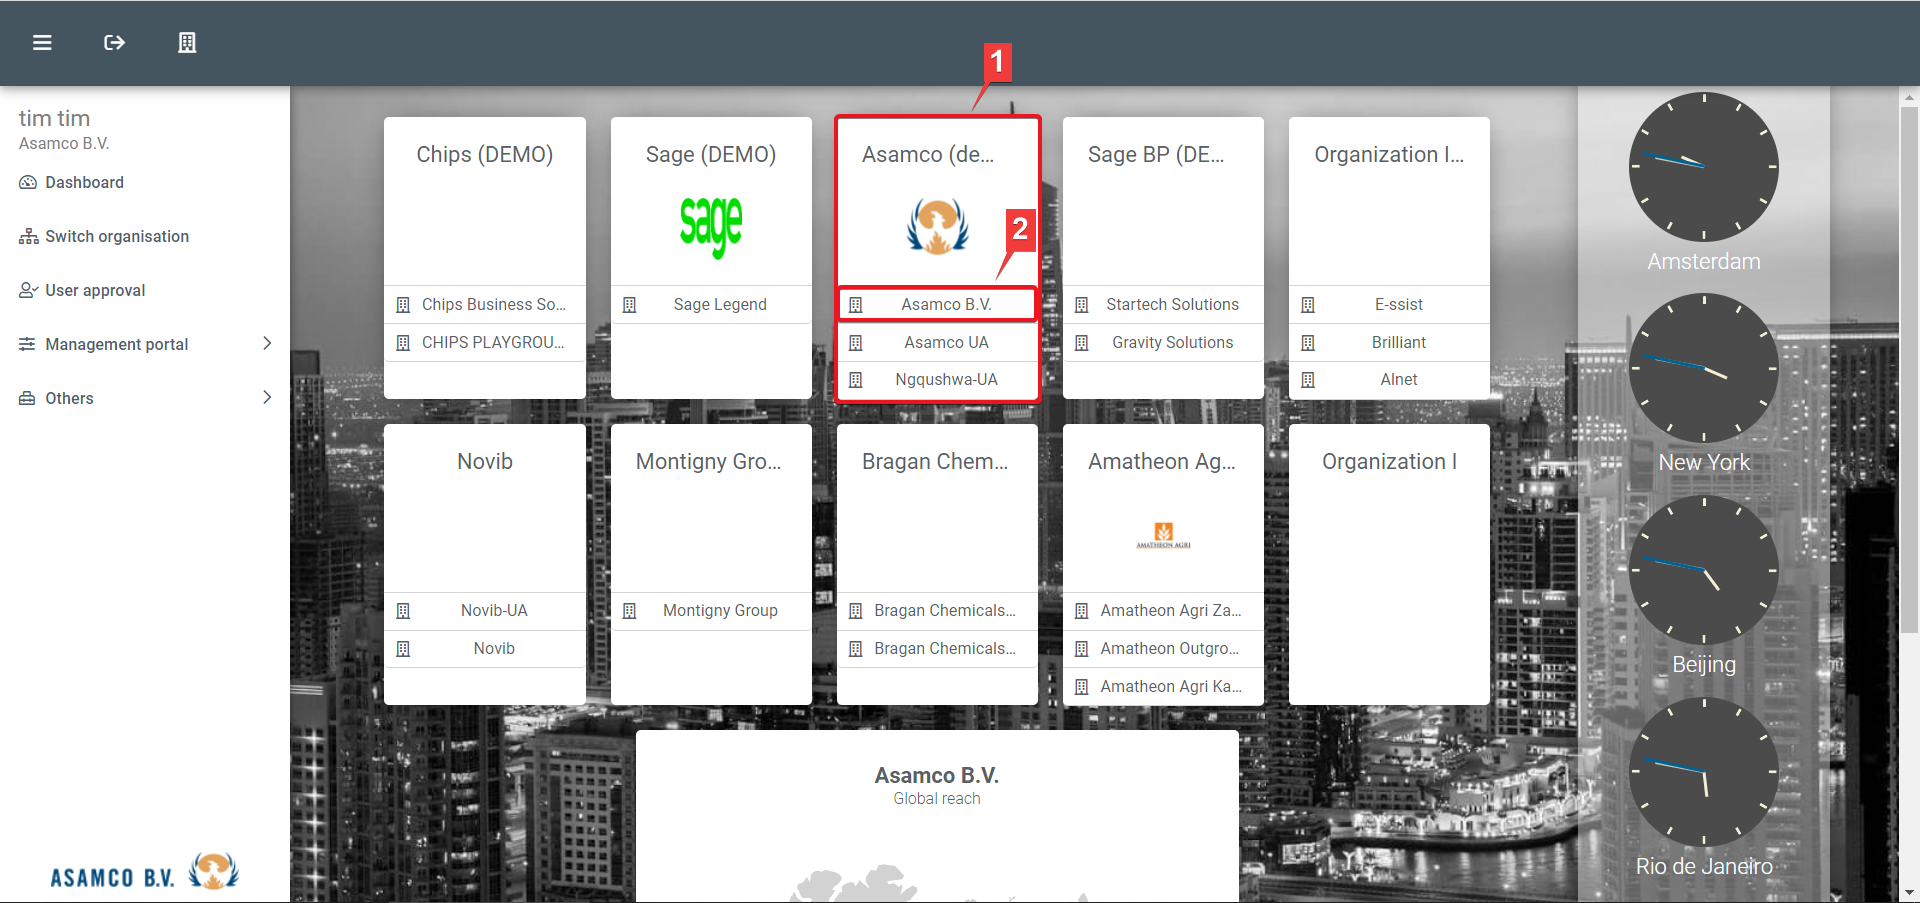Click the Management portal sliders icon
The width and height of the screenshot is (1920, 903).
28,344
